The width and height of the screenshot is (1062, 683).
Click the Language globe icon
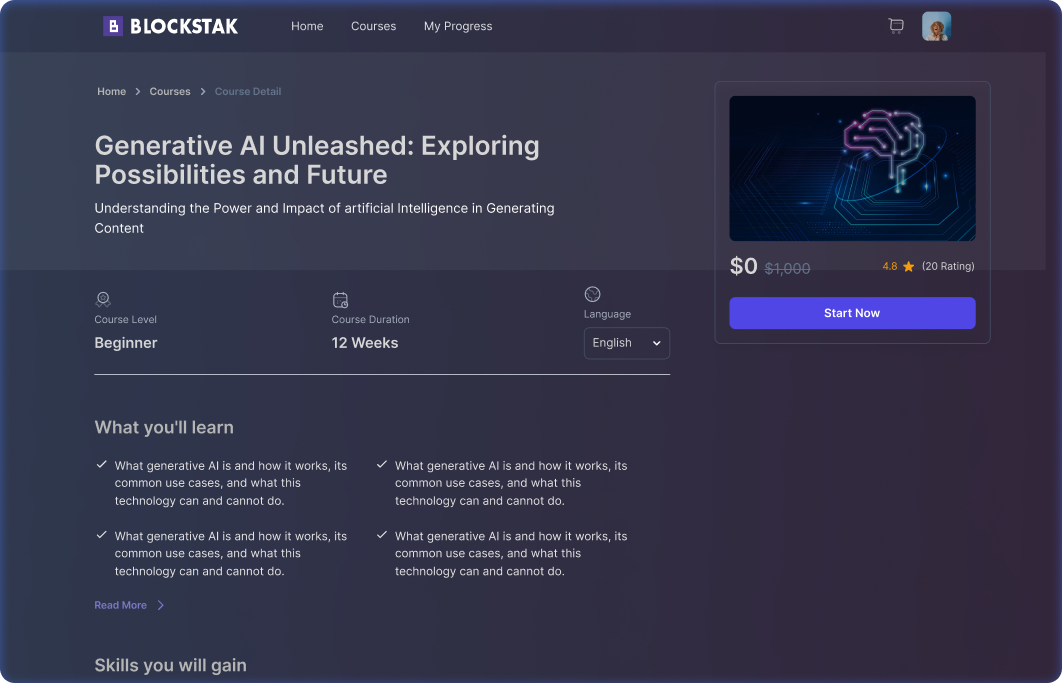(592, 294)
